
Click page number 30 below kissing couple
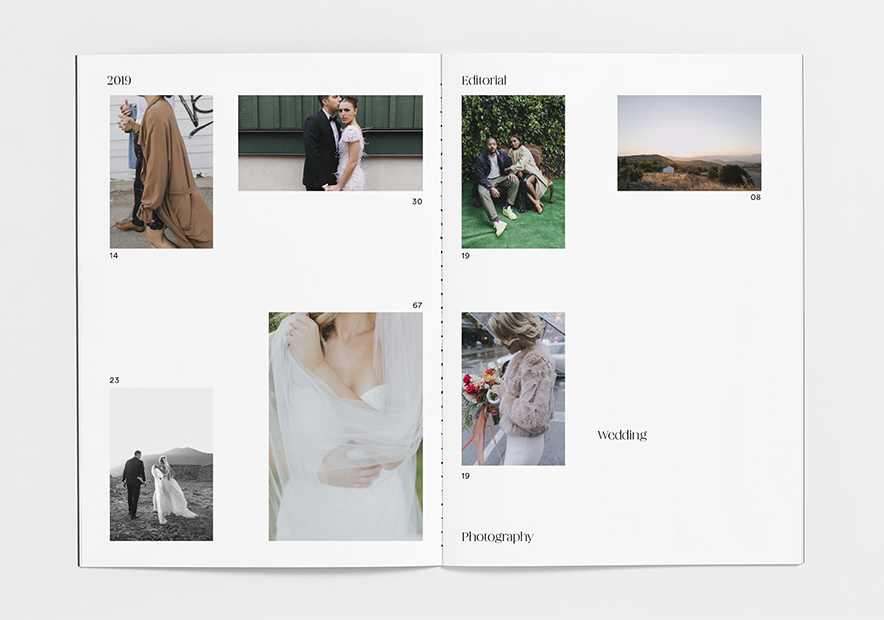pos(417,201)
